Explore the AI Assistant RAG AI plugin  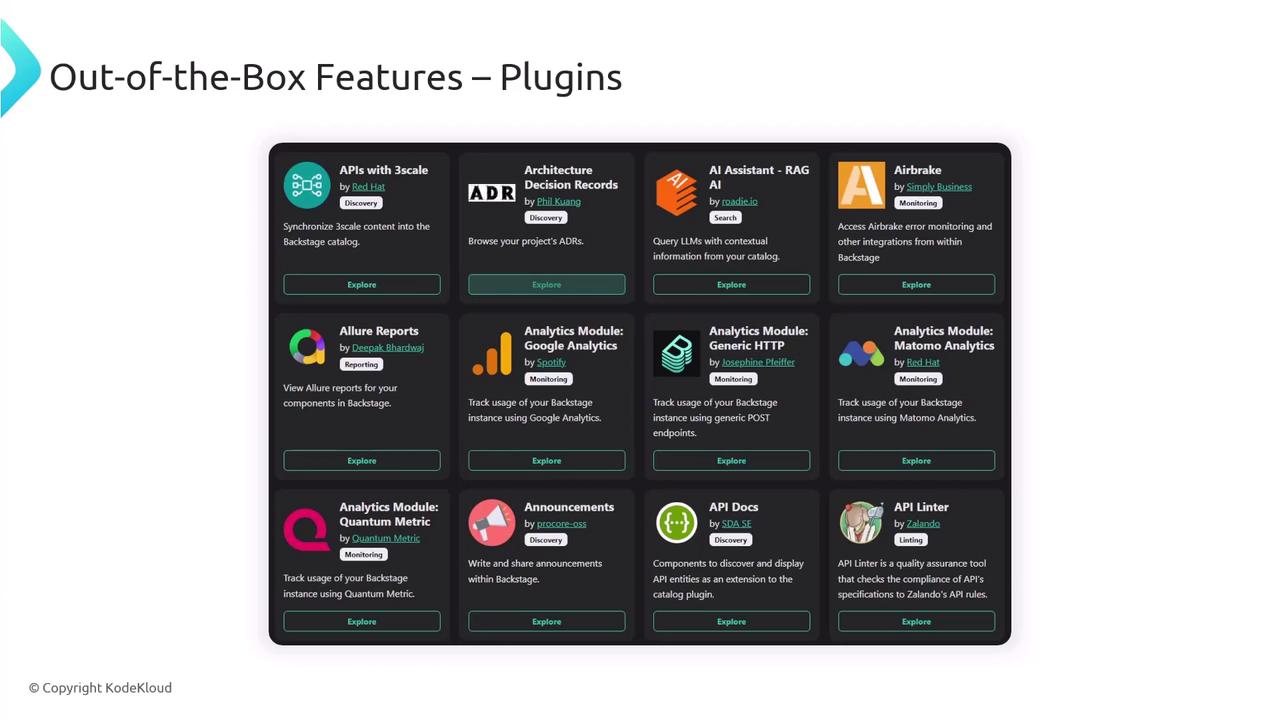coord(732,285)
